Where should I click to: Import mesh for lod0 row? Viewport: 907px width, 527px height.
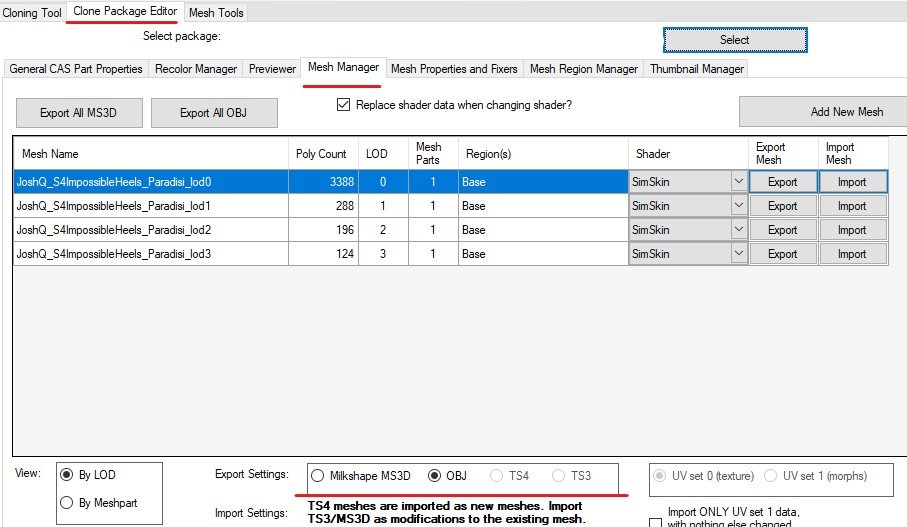(x=853, y=182)
